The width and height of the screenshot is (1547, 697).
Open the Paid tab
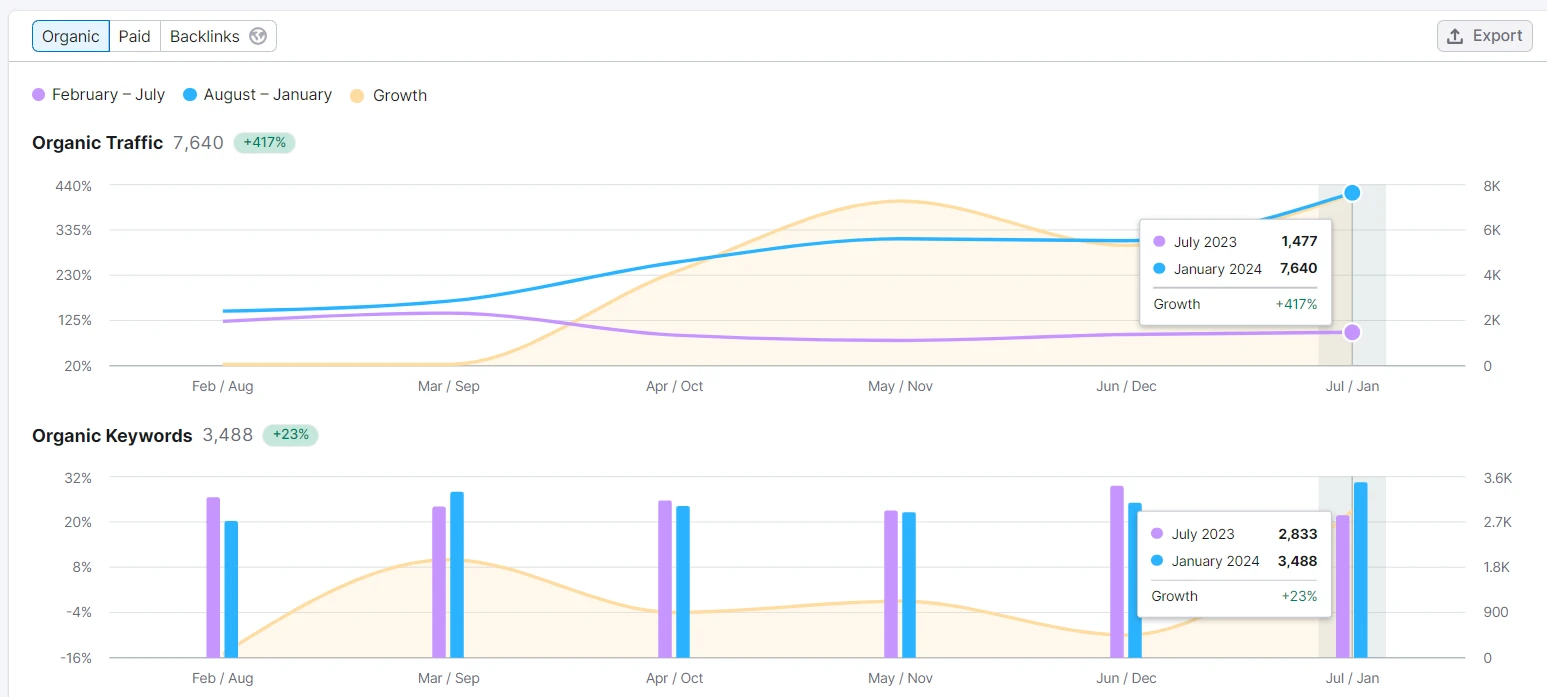click(134, 36)
